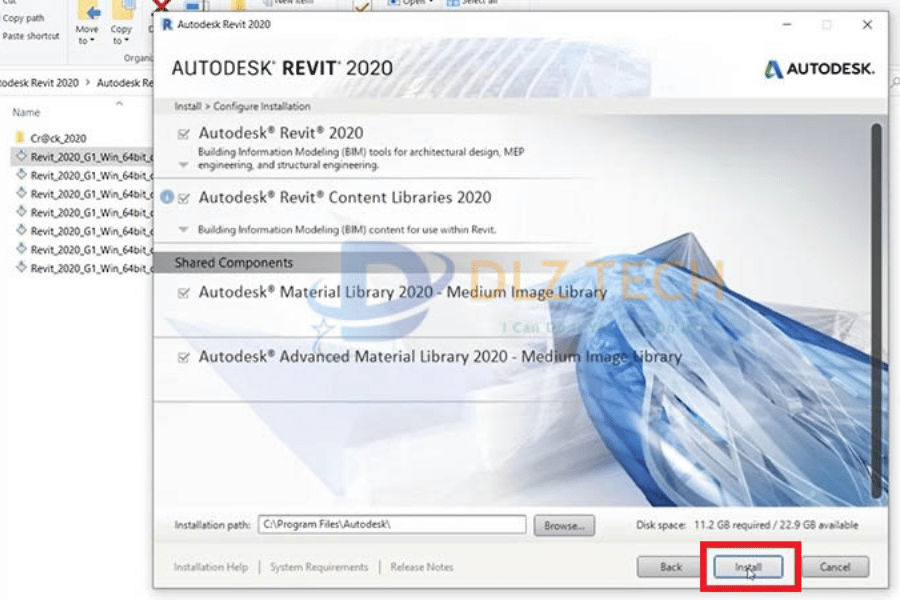Viewport: 900px width, 600px height.
Task: Select the highlighted Revit_2020_G1_Win_64bit file icon
Action: (21, 157)
